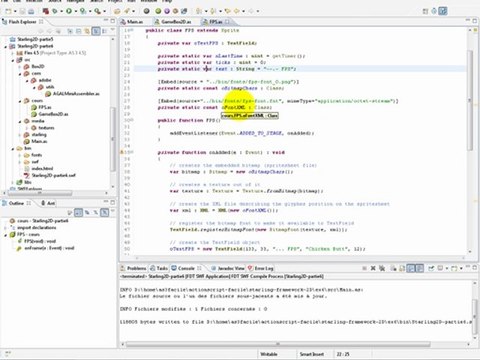
Task: Expand the textures package node
Action: coord(27,128)
